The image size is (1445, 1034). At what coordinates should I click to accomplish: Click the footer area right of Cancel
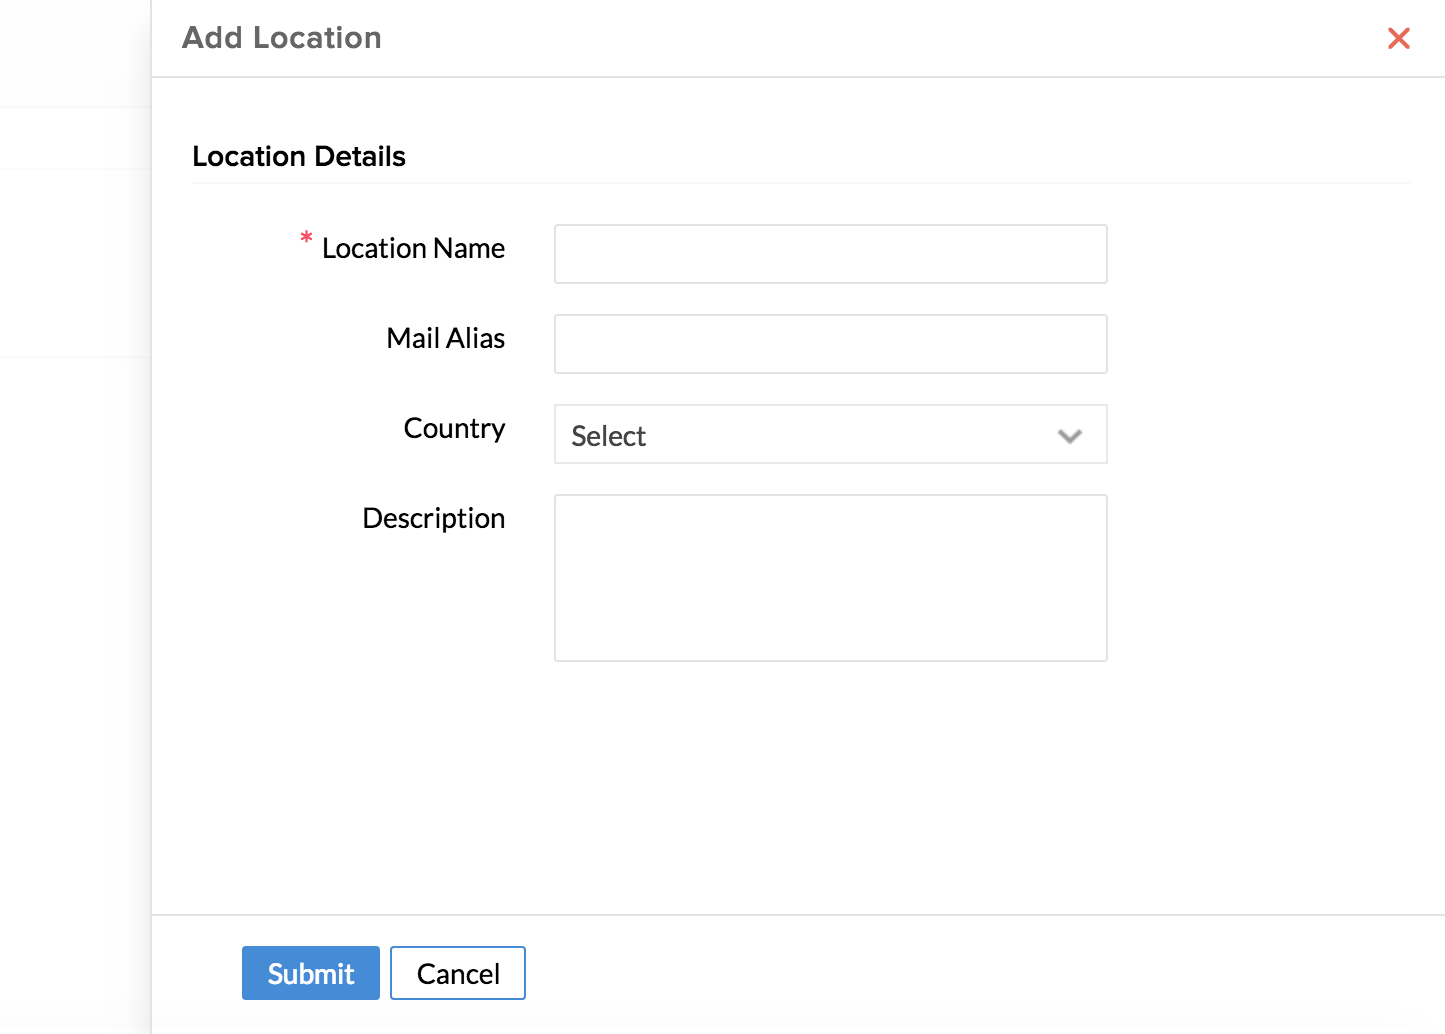[x=950, y=973]
